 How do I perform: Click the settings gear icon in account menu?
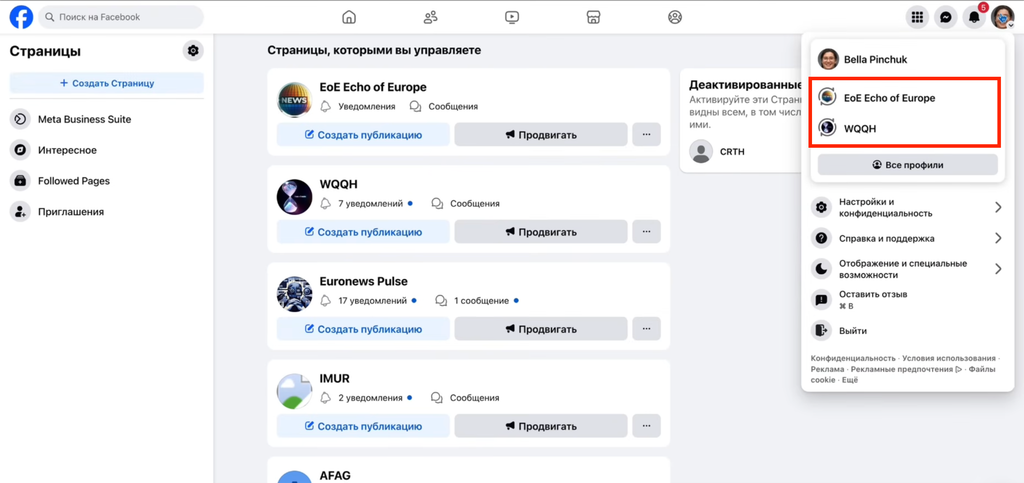pos(821,208)
